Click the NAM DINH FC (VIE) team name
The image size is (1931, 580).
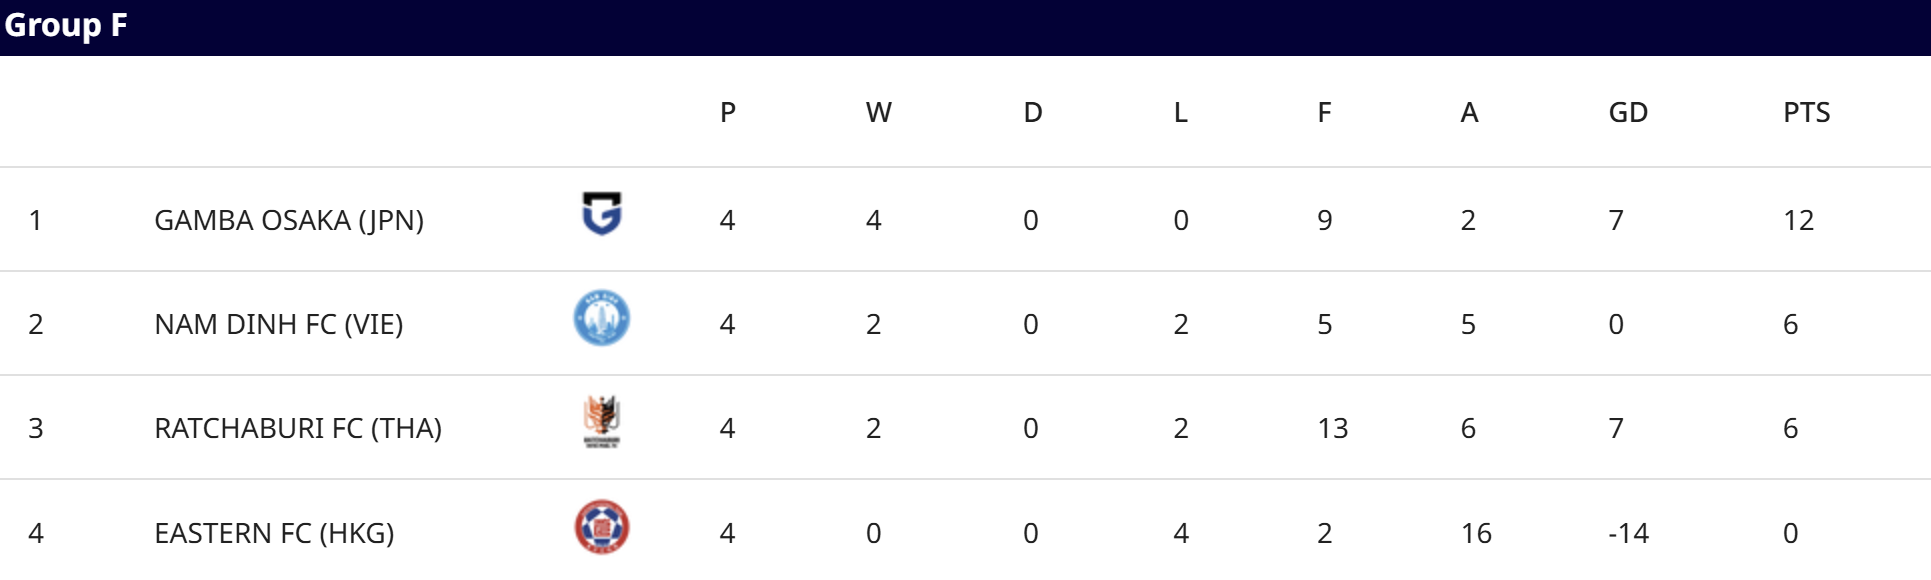click(279, 324)
